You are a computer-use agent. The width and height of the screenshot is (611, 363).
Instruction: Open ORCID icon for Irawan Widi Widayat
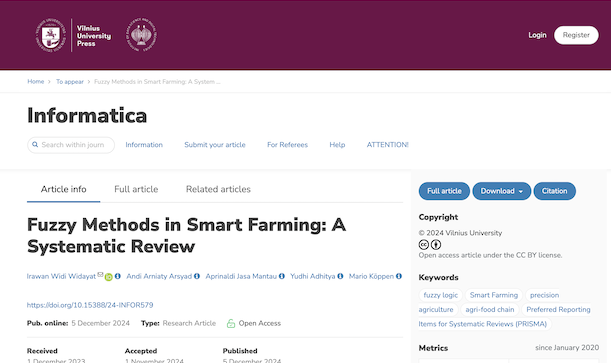point(109,277)
